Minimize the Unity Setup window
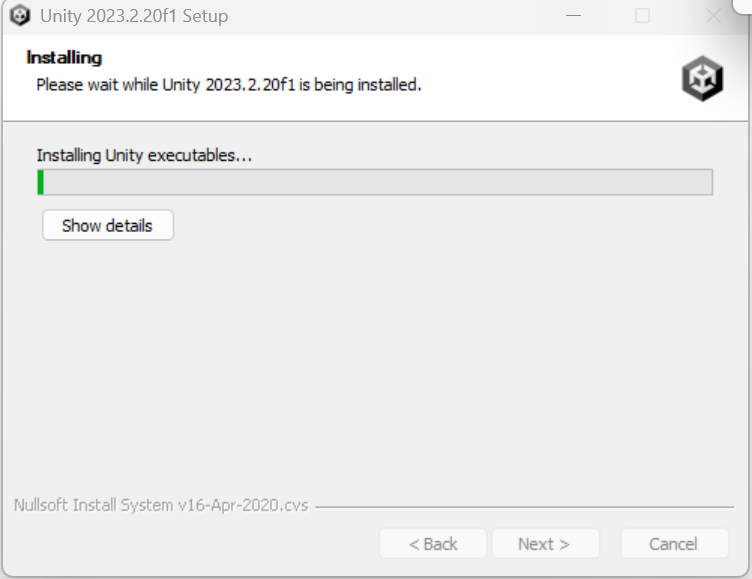 (x=573, y=16)
